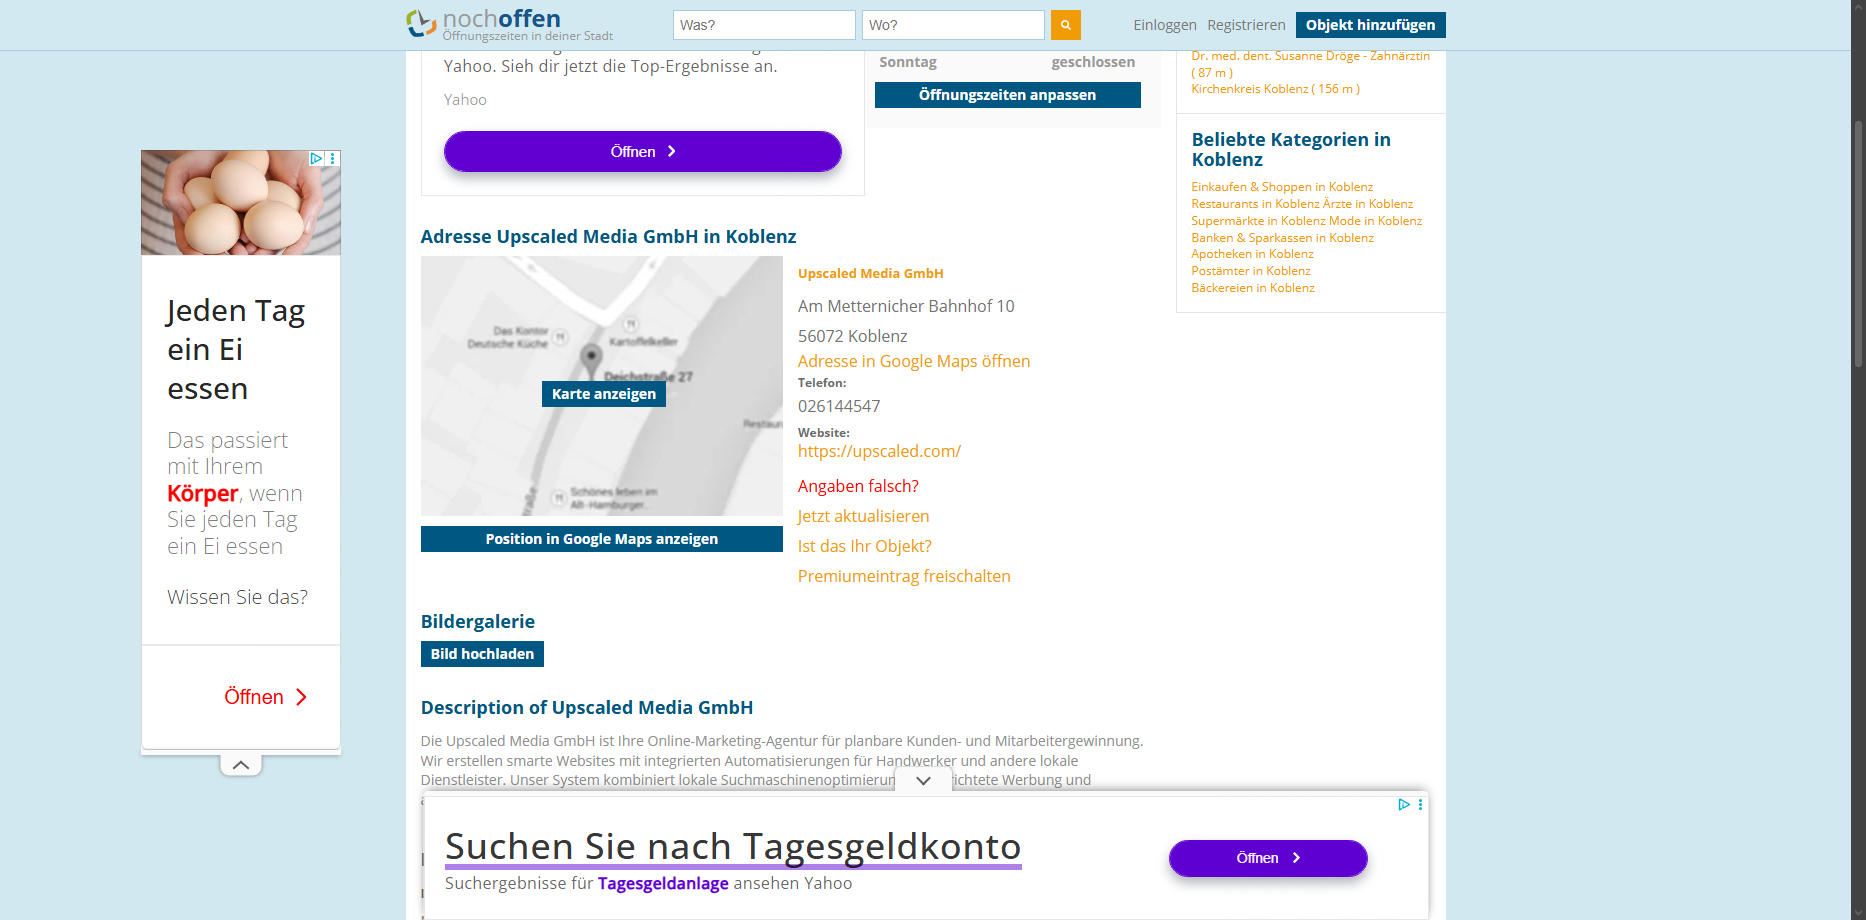Click red Öffnen link in egg ad
Image resolution: width=1866 pixels, height=920 pixels.
coord(265,697)
